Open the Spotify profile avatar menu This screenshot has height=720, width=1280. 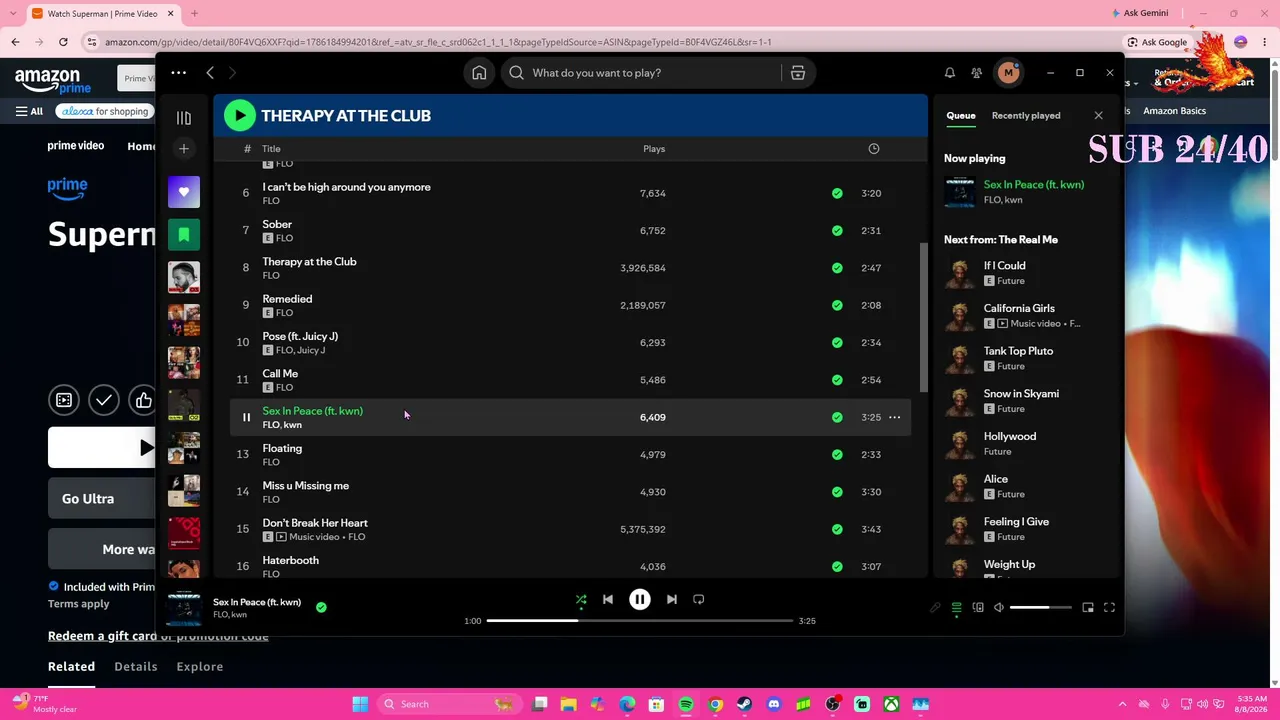[1008, 73]
